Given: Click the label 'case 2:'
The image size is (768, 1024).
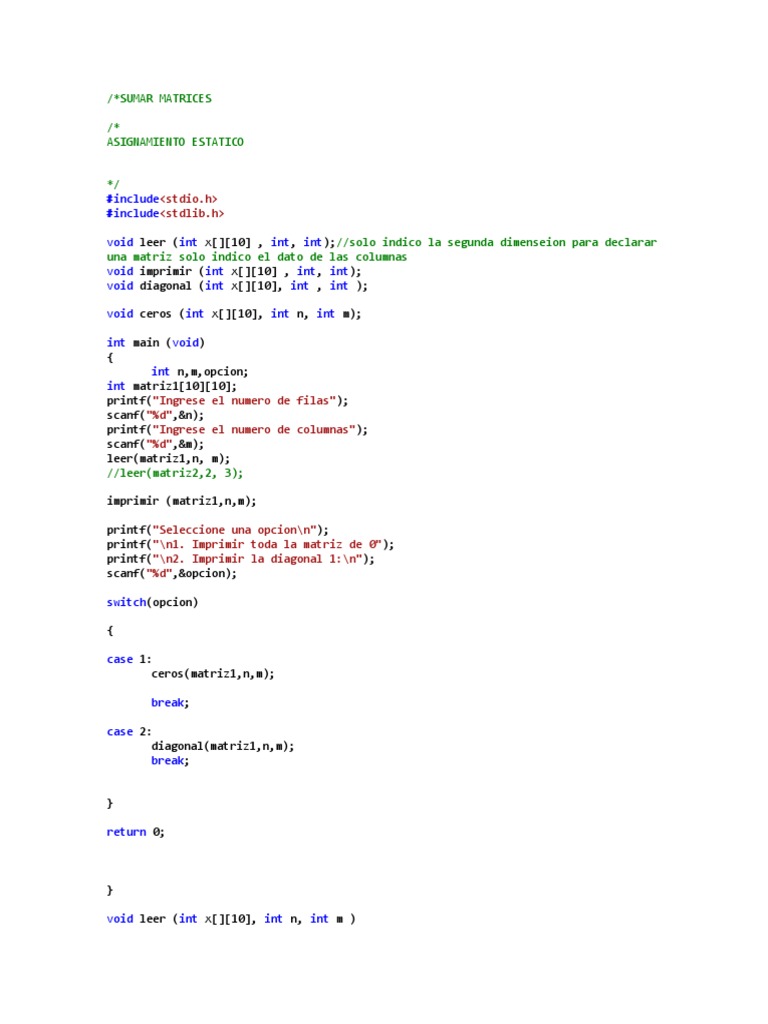Looking at the screenshot, I should pos(129,731).
